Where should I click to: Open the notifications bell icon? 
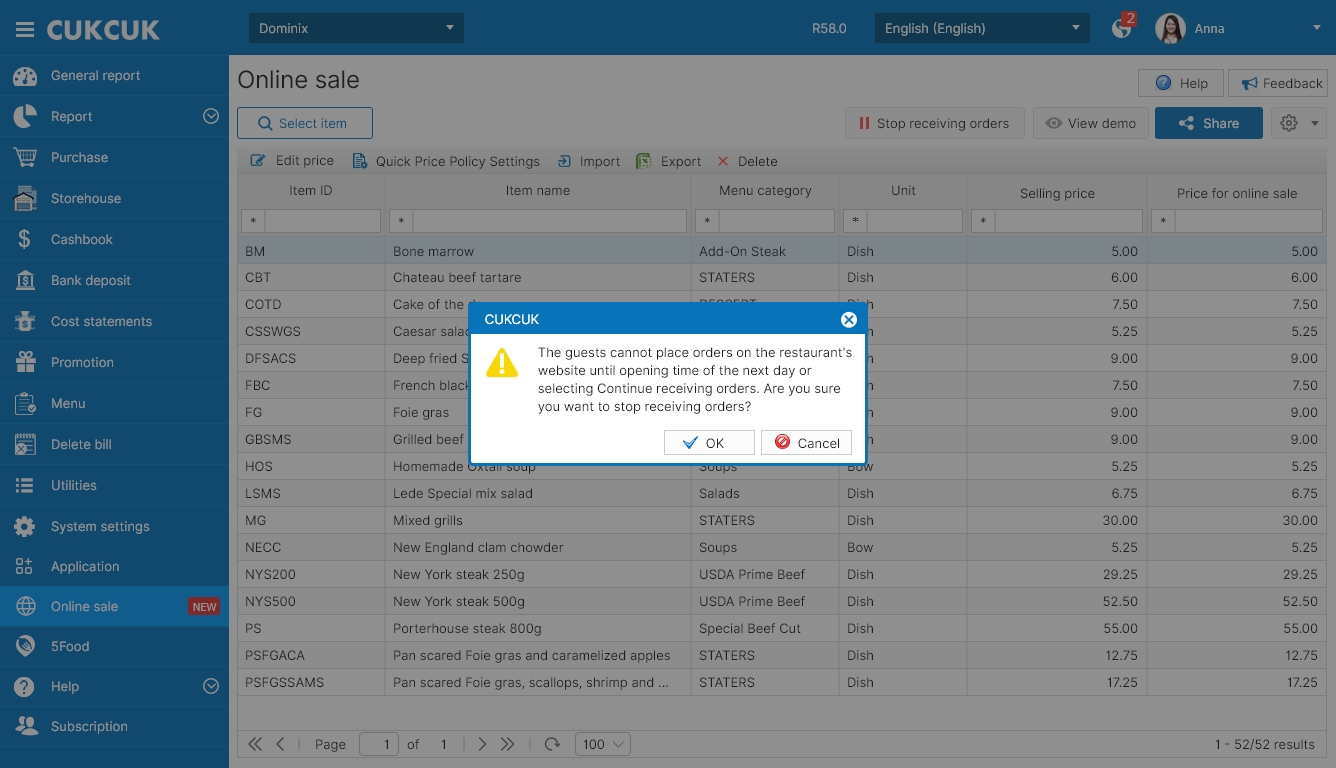point(1122,28)
